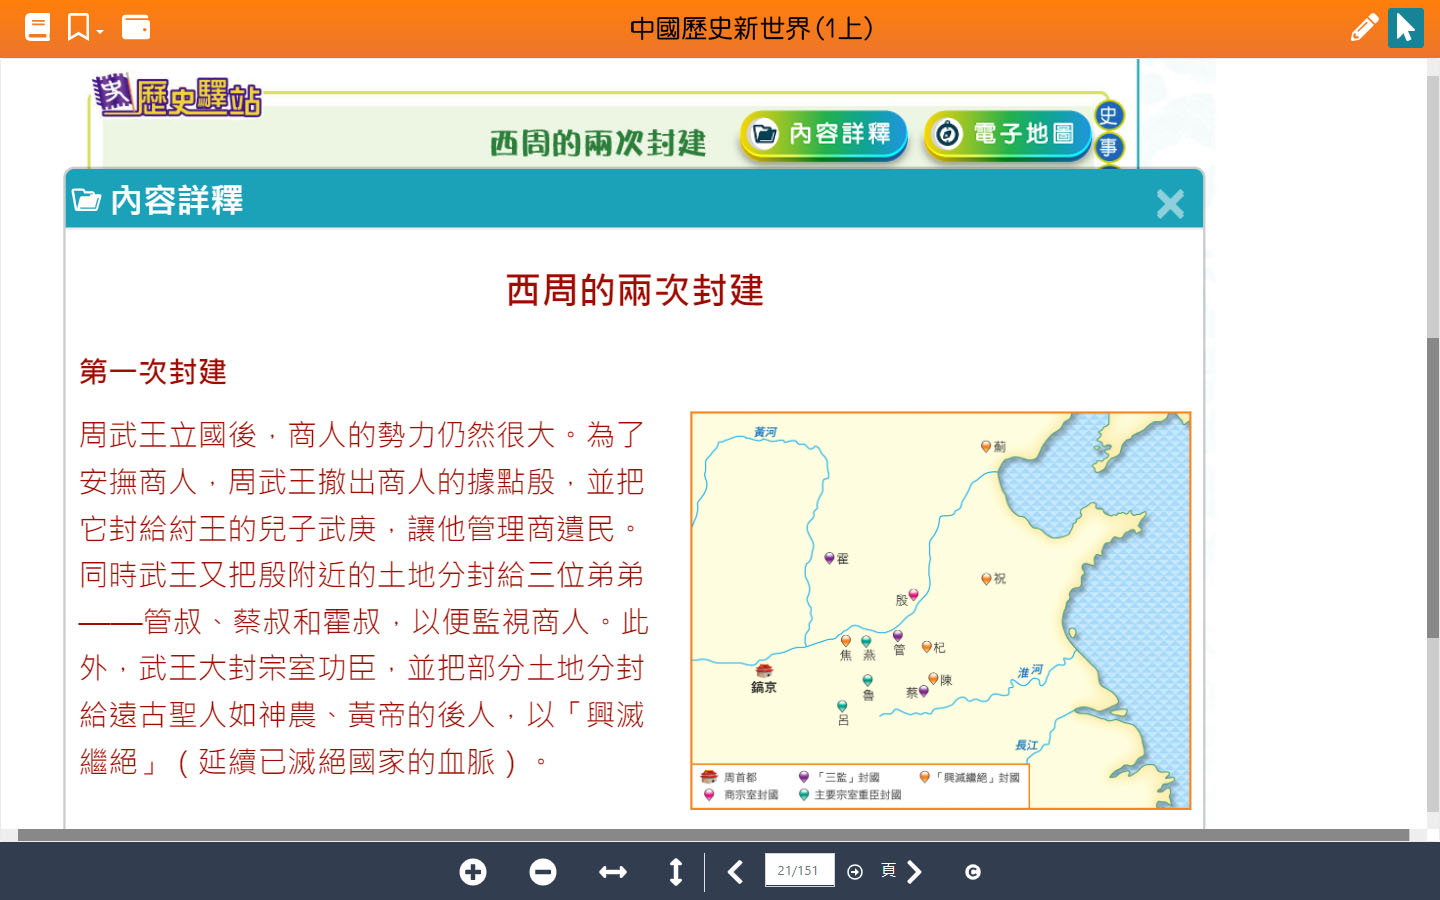Close the 內容詳釋 popup panel
Image resolution: width=1440 pixels, height=900 pixels.
tap(1169, 204)
